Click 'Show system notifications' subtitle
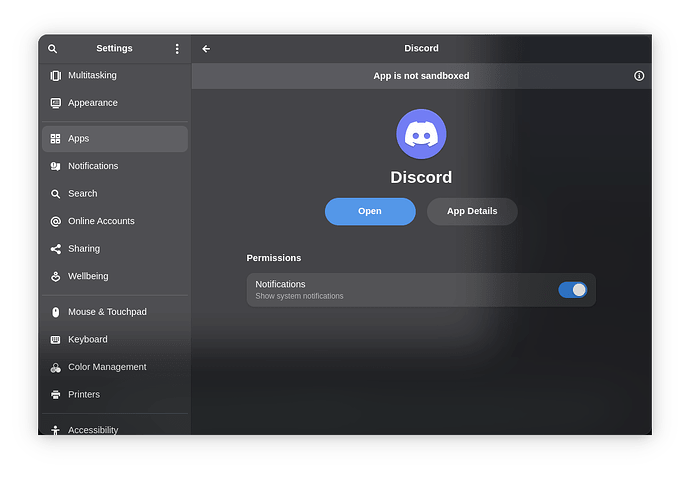 point(299,297)
